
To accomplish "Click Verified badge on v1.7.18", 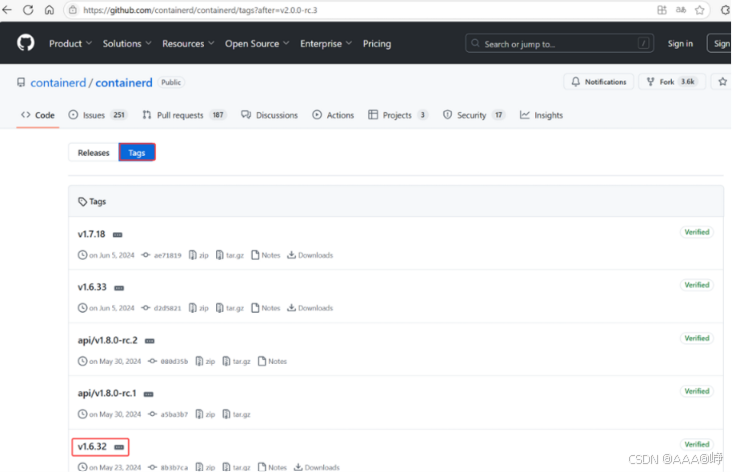I will pyautogui.click(x=697, y=232).
